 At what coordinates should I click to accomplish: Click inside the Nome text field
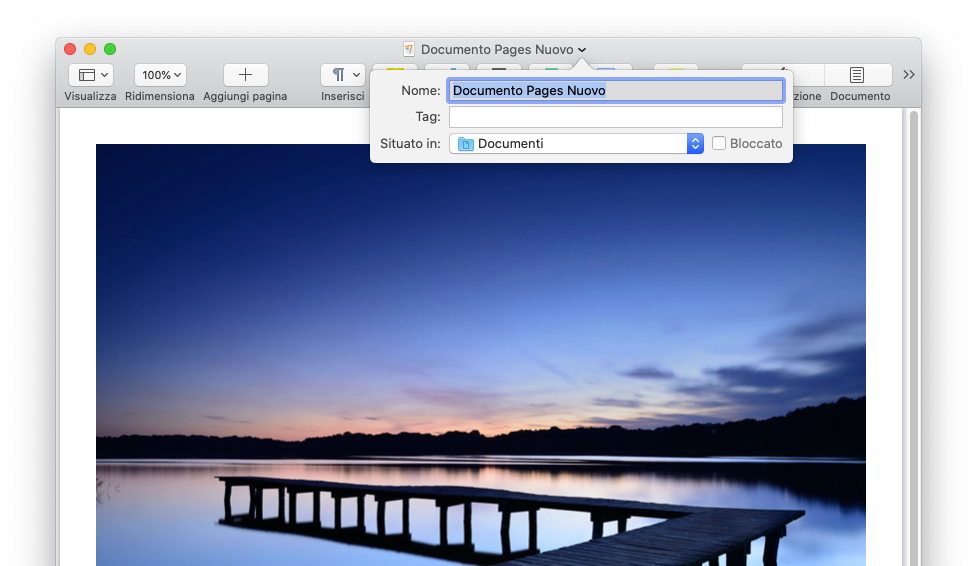coord(615,90)
